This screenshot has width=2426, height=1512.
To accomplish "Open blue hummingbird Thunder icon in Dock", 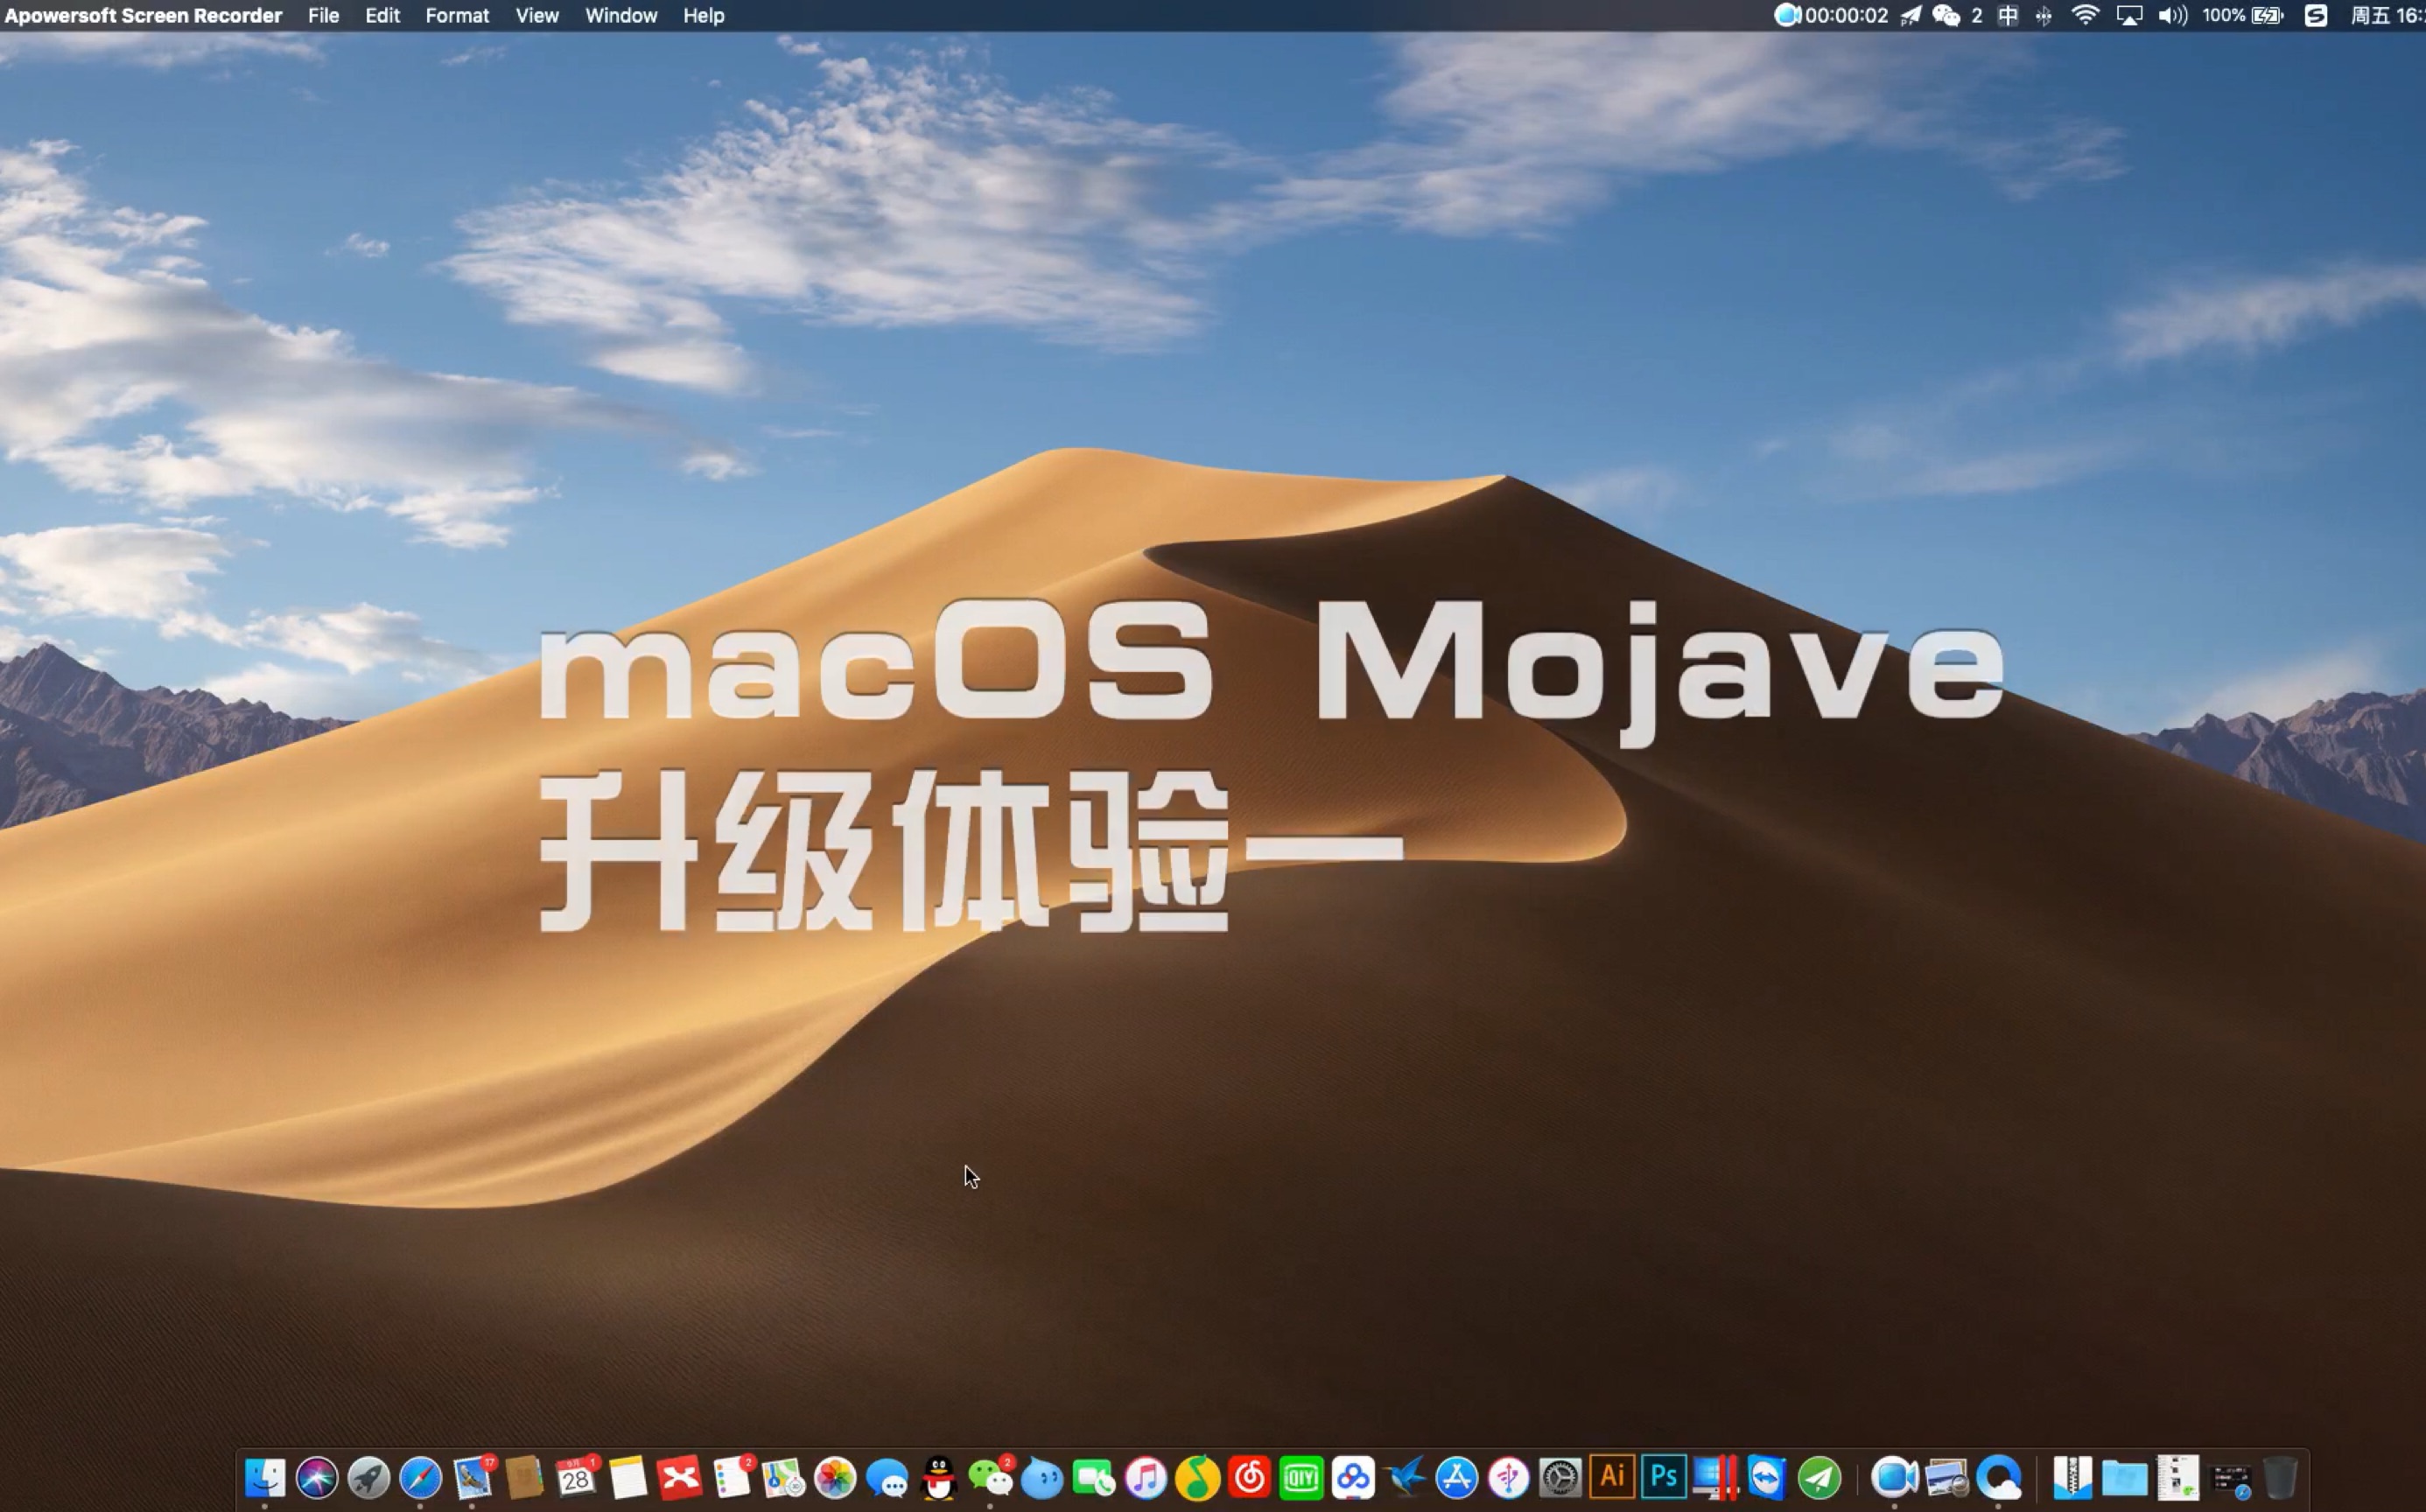I will pyautogui.click(x=1405, y=1477).
